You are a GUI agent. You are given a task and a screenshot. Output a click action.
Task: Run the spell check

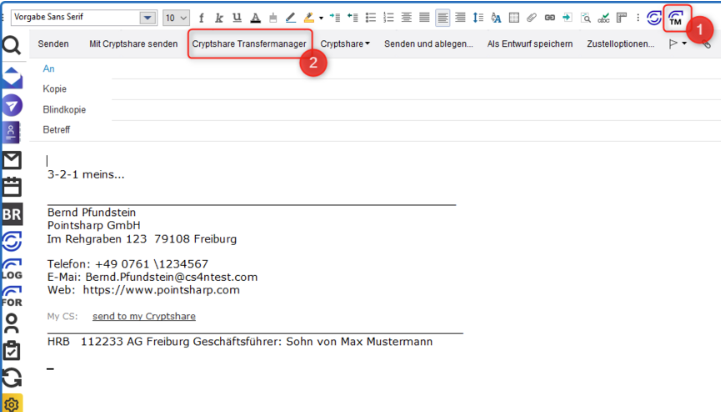point(604,18)
